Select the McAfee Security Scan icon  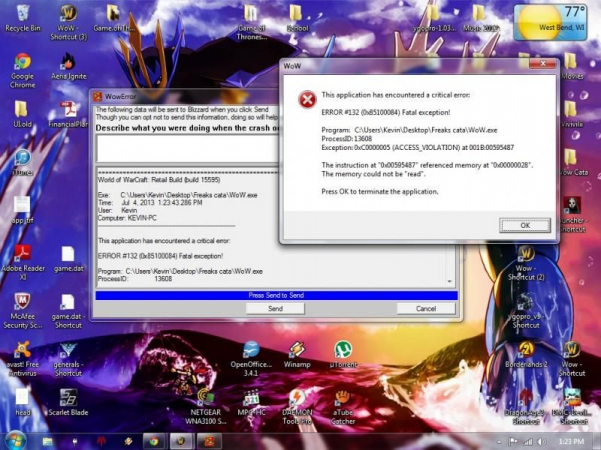tap(23, 311)
